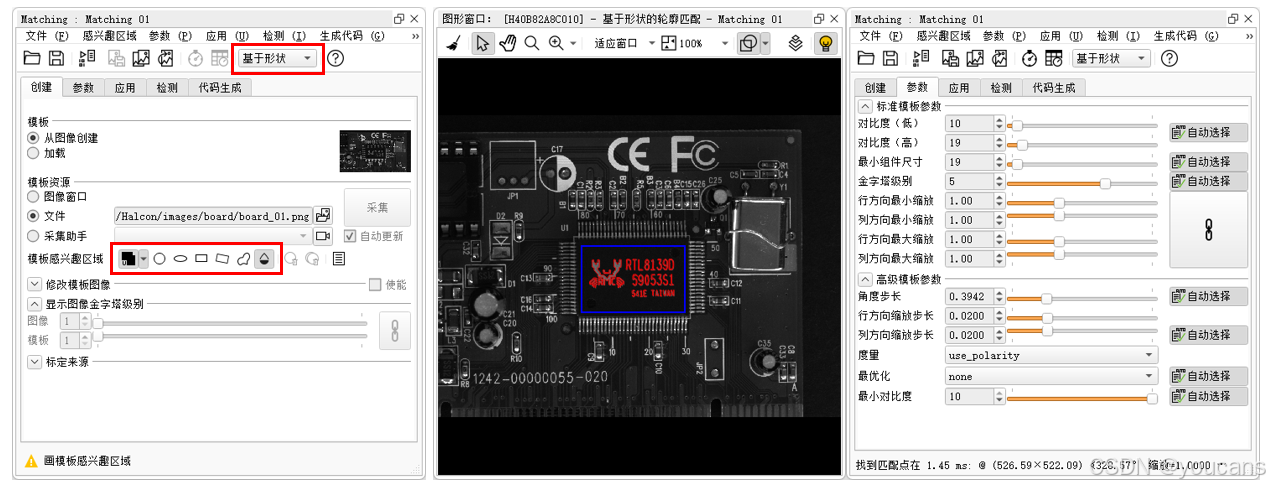Click the zoom-in plus magnifier icon

(556, 43)
